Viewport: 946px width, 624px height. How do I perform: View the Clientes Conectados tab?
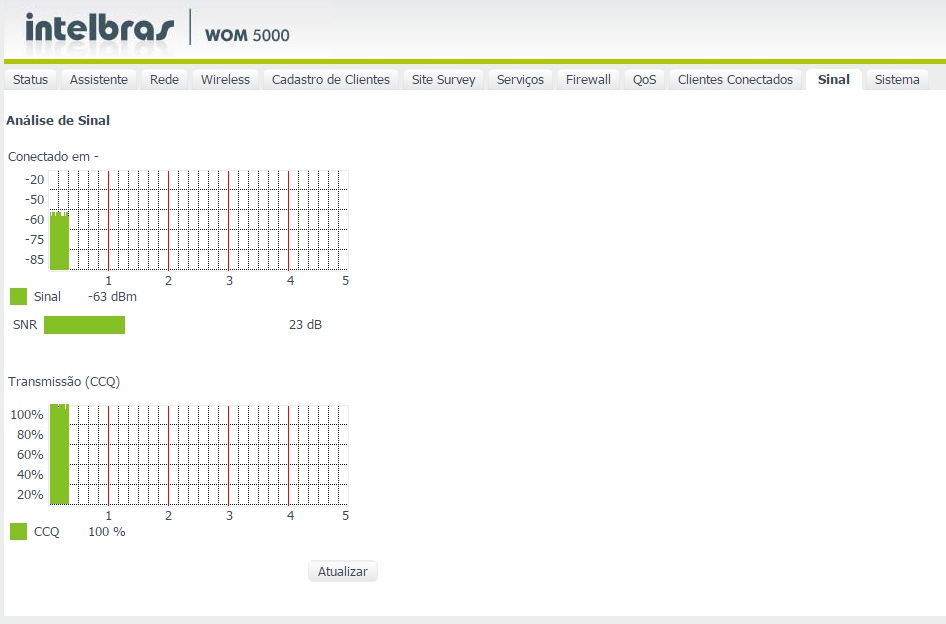pos(735,80)
